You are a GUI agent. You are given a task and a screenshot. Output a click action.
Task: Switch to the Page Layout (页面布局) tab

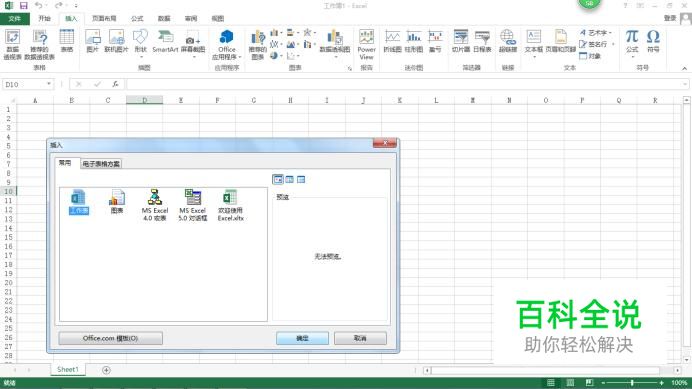point(104,19)
